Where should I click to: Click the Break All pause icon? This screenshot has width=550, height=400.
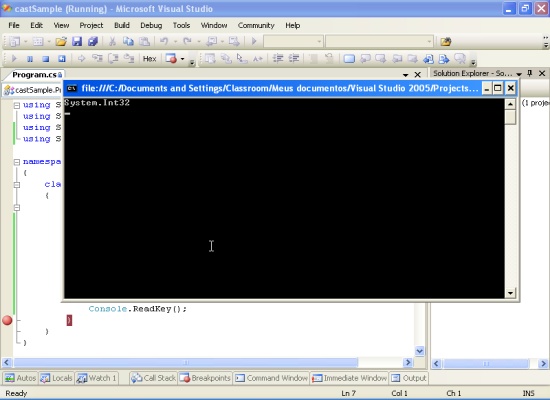pyautogui.click(x=30, y=59)
